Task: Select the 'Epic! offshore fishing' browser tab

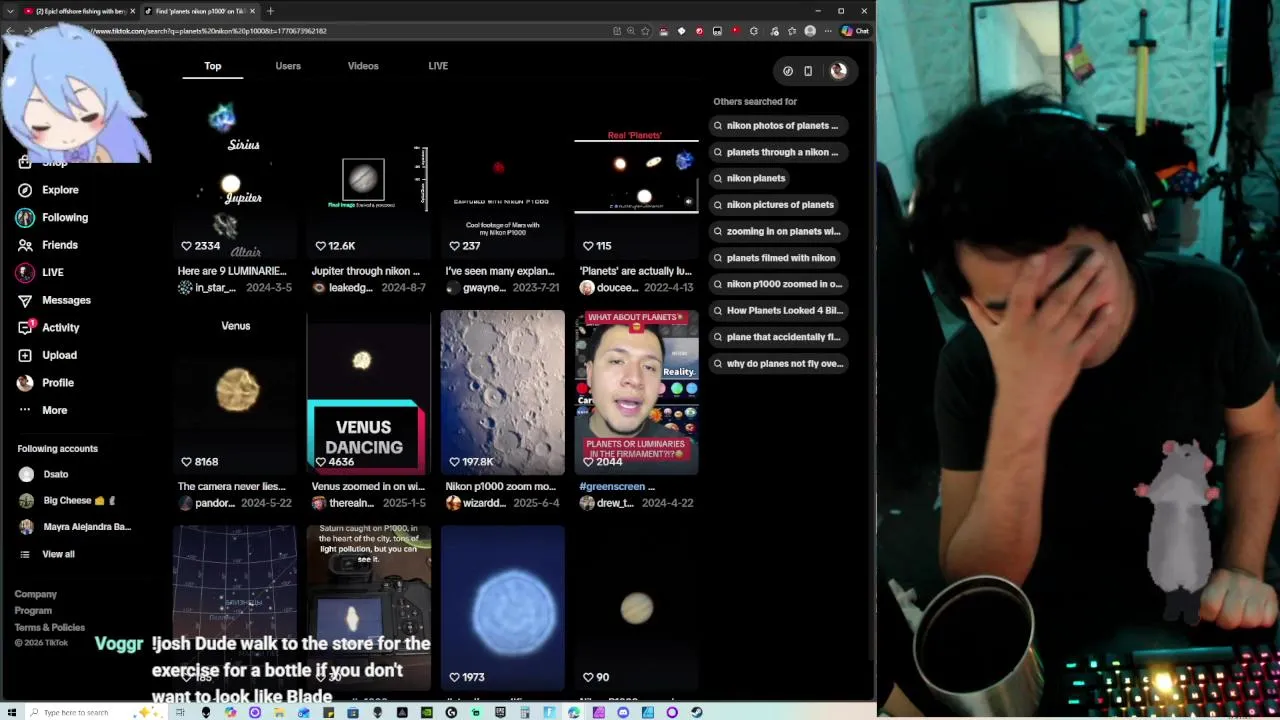Action: click(x=80, y=11)
